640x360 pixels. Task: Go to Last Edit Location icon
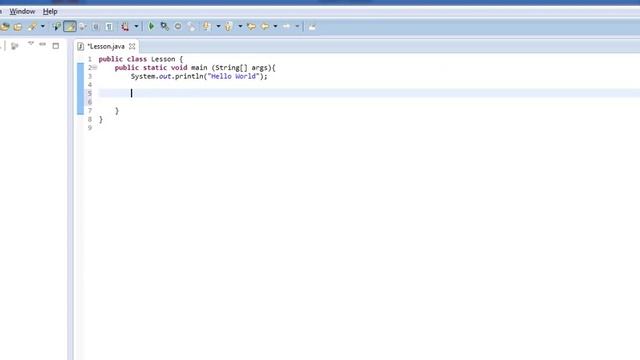pos(251,27)
